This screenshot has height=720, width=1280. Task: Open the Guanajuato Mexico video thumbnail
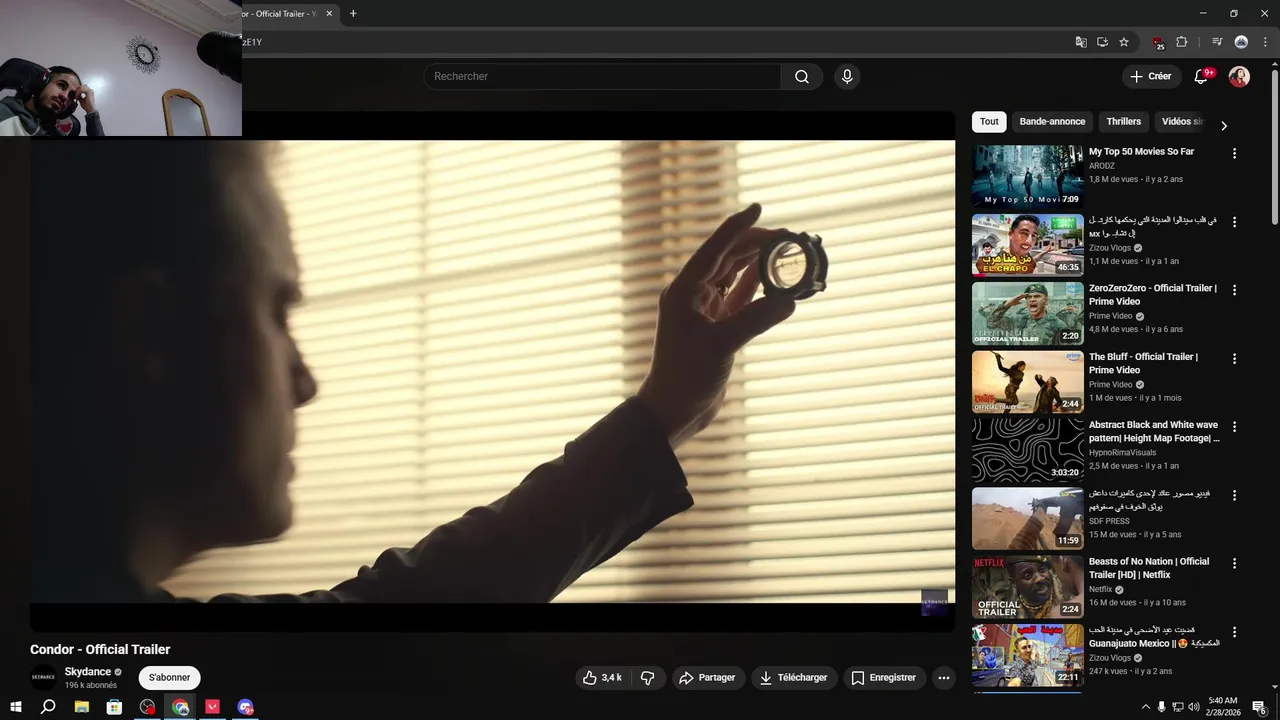tap(1028, 655)
